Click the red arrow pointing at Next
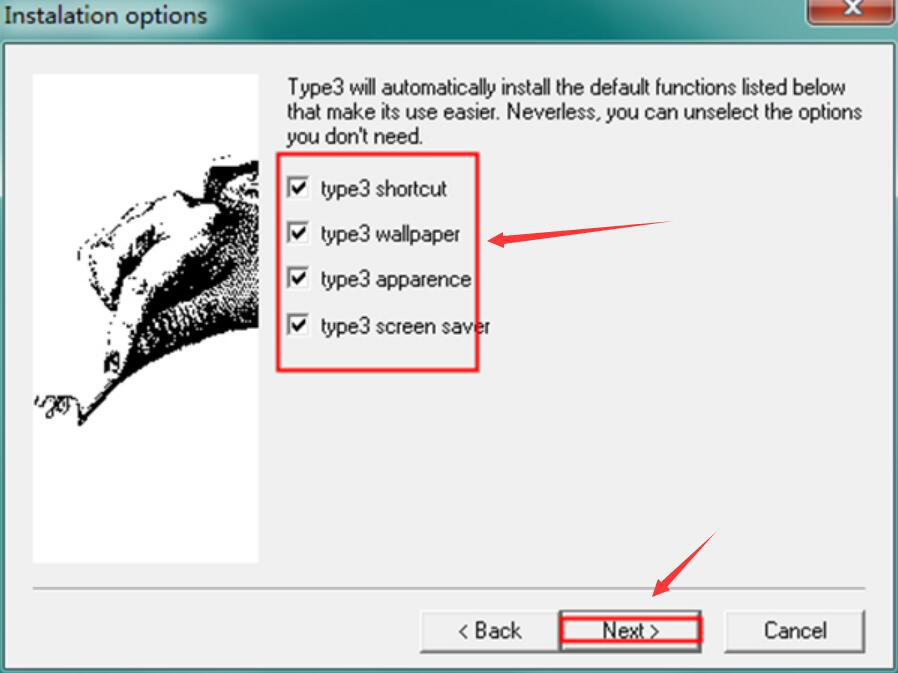The height and width of the screenshot is (673, 898). (x=684, y=564)
